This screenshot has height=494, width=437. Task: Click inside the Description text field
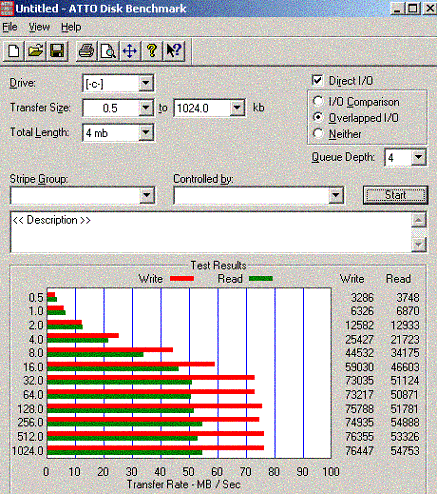click(x=211, y=232)
